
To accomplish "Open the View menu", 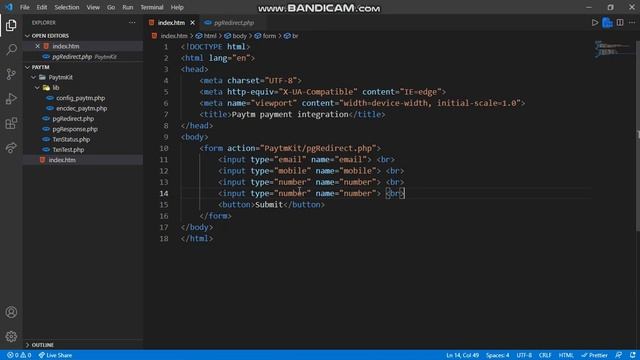I will (93, 7).
